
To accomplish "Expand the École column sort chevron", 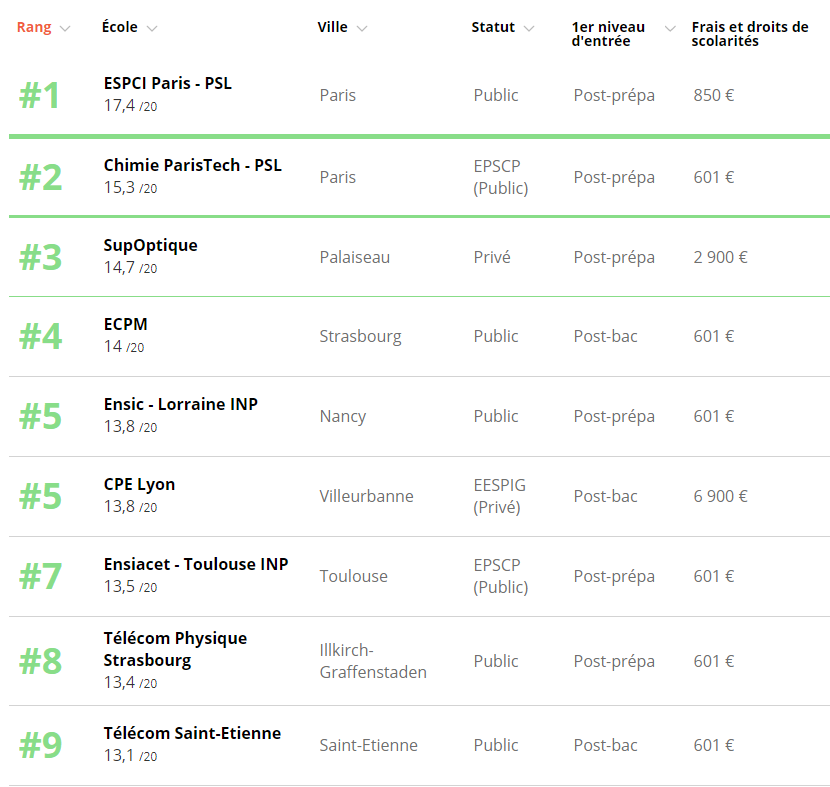I will point(152,28).
